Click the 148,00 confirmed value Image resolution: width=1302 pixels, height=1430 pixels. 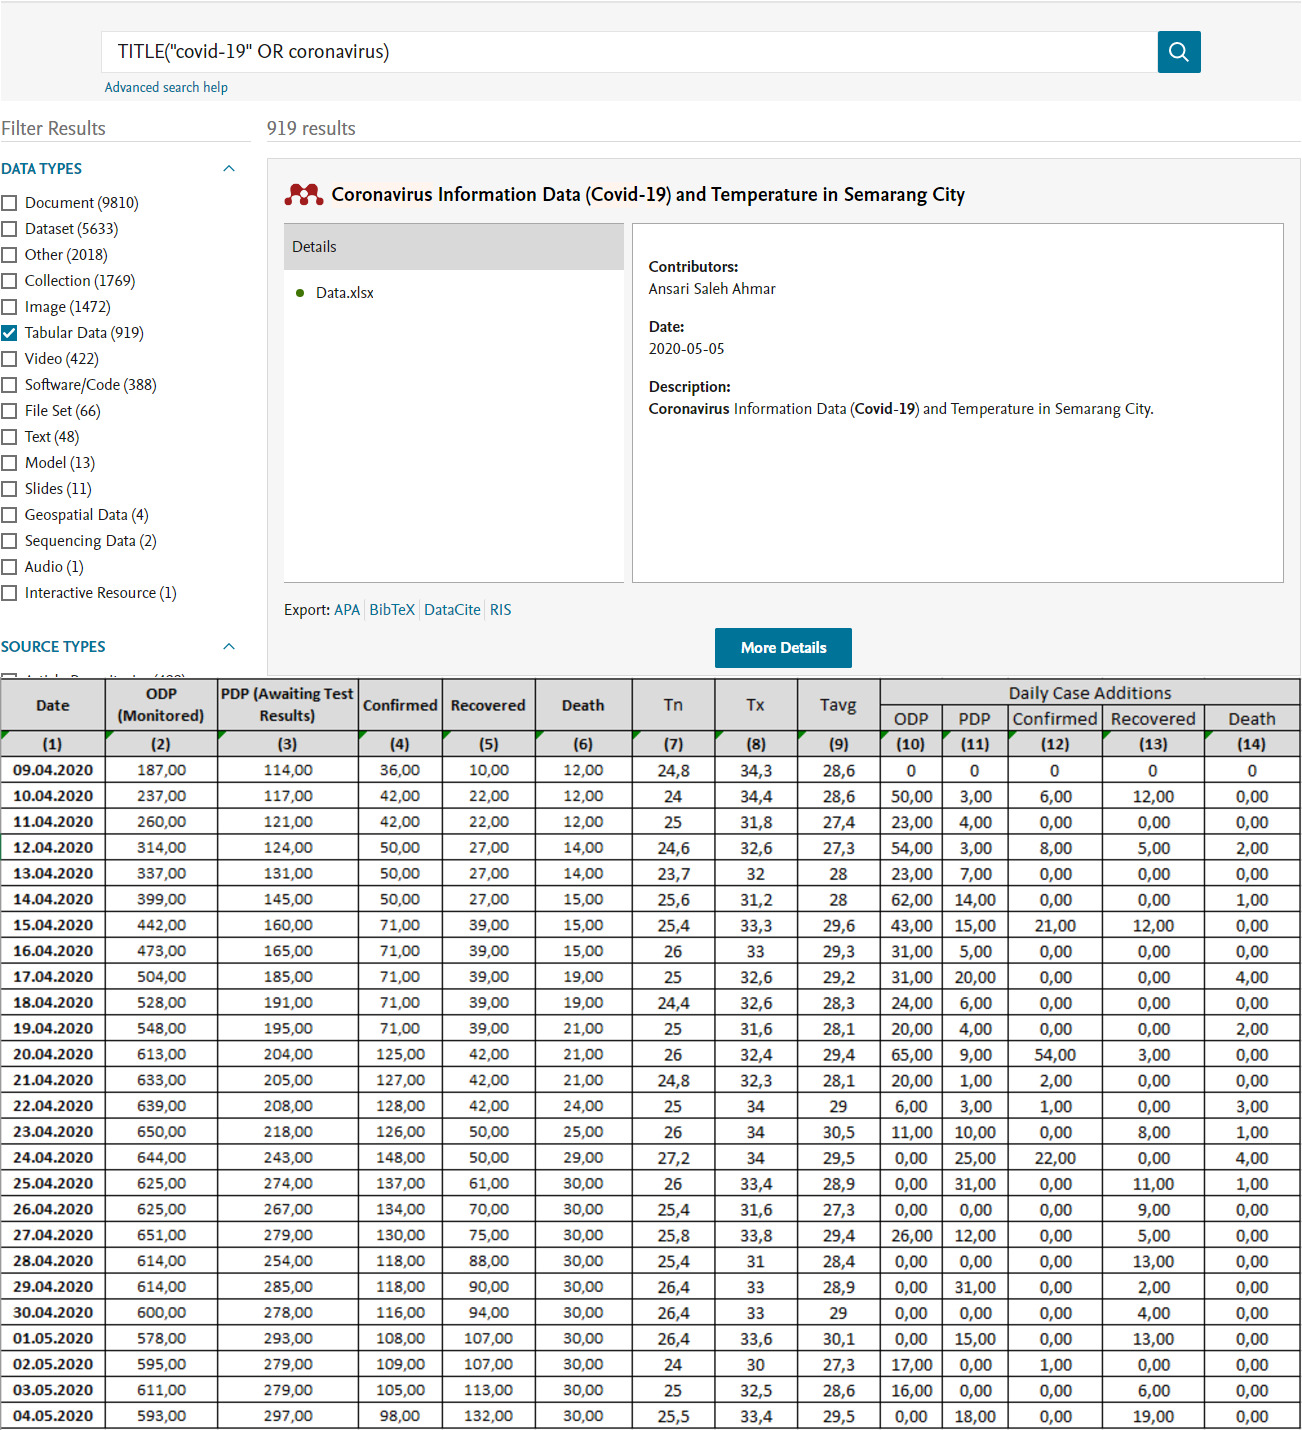[400, 1158]
